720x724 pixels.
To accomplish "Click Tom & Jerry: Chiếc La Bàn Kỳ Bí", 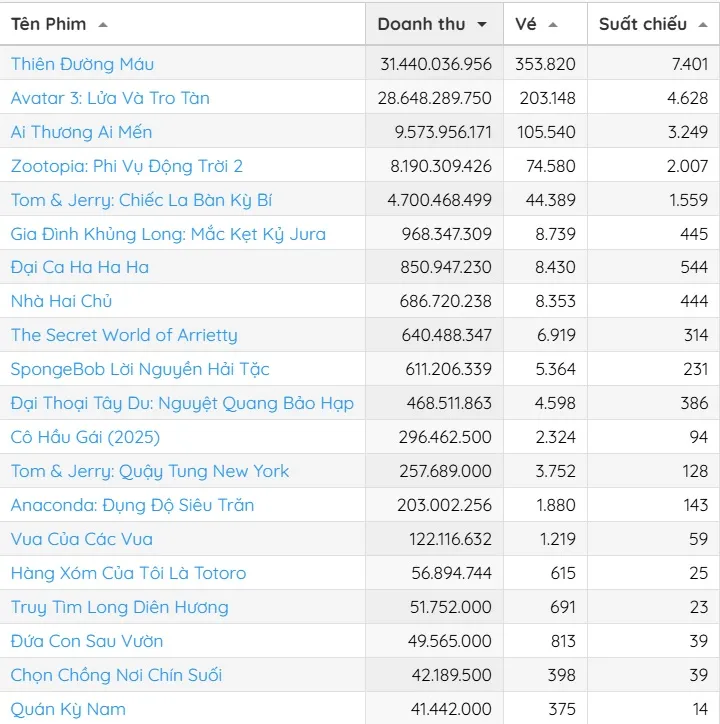I will 141,200.
